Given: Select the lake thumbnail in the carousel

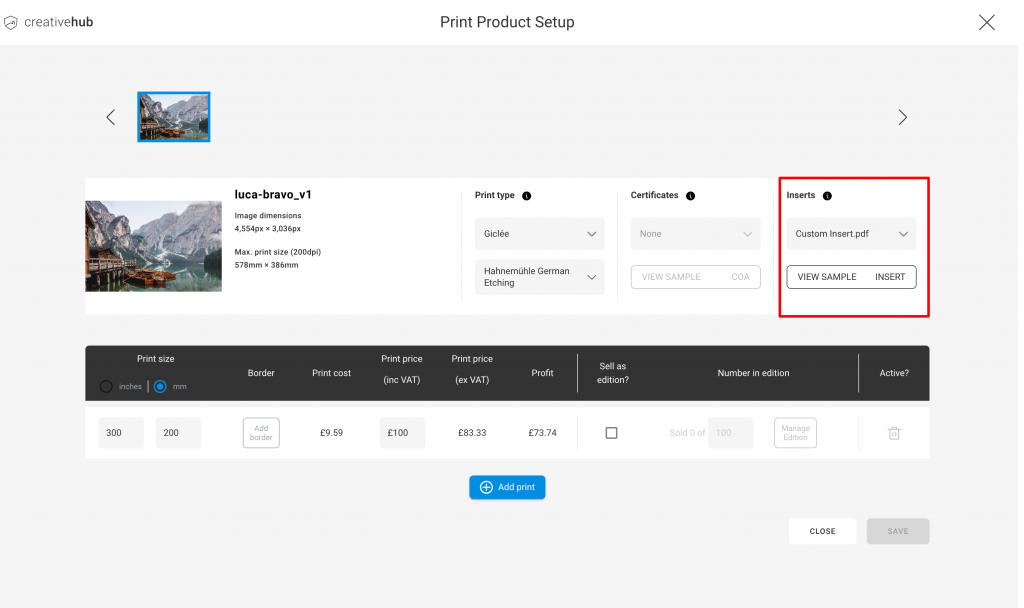Looking at the screenshot, I should click(x=174, y=117).
